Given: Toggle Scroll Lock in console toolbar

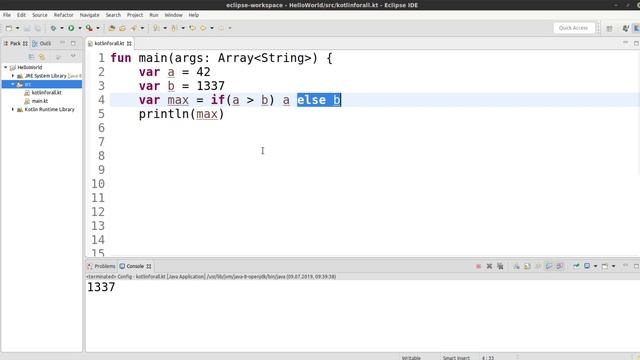Looking at the screenshot, I should click(527, 266).
